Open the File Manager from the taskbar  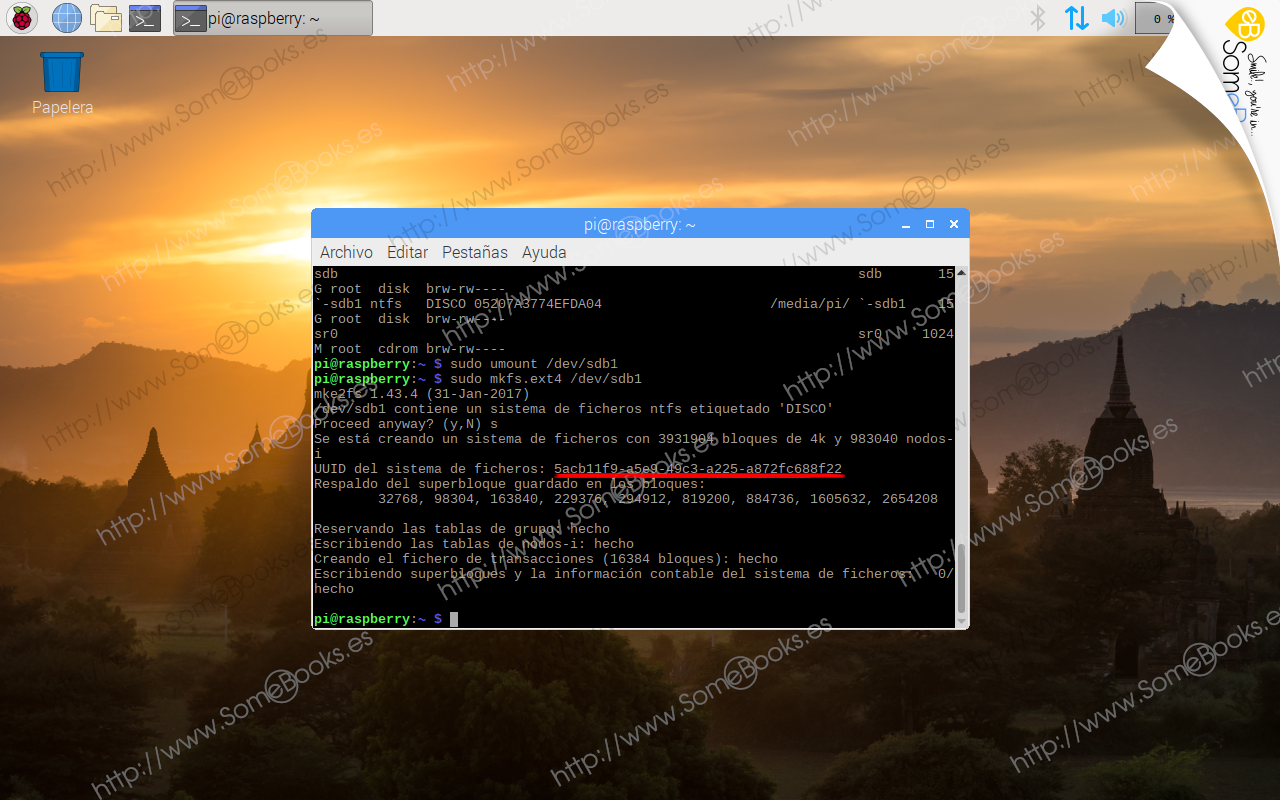pyautogui.click(x=105, y=17)
